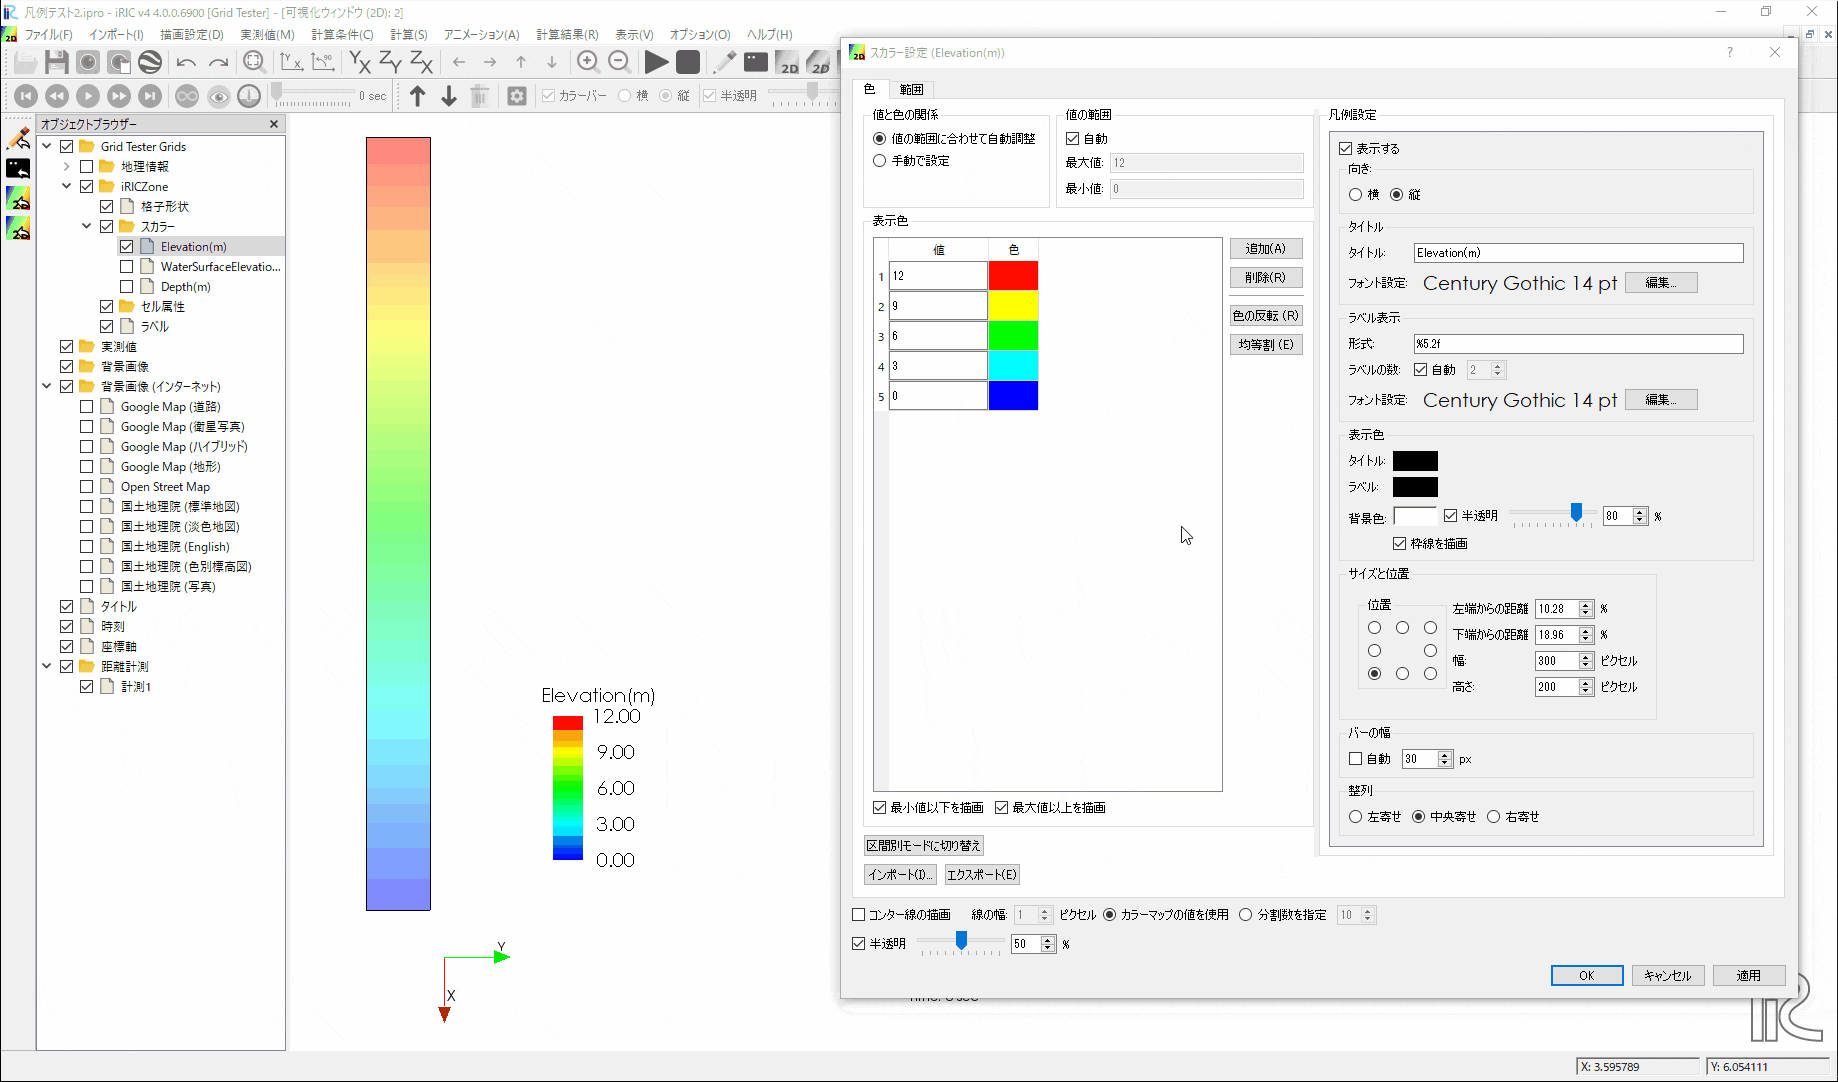1838x1082 pixels.
Task: Click the red color swatch in row 1
Action: [x=1013, y=276]
